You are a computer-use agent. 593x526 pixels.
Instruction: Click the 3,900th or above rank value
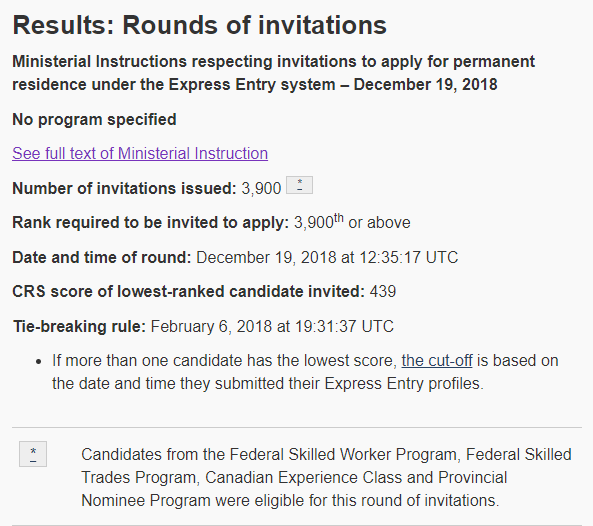pos(352,222)
